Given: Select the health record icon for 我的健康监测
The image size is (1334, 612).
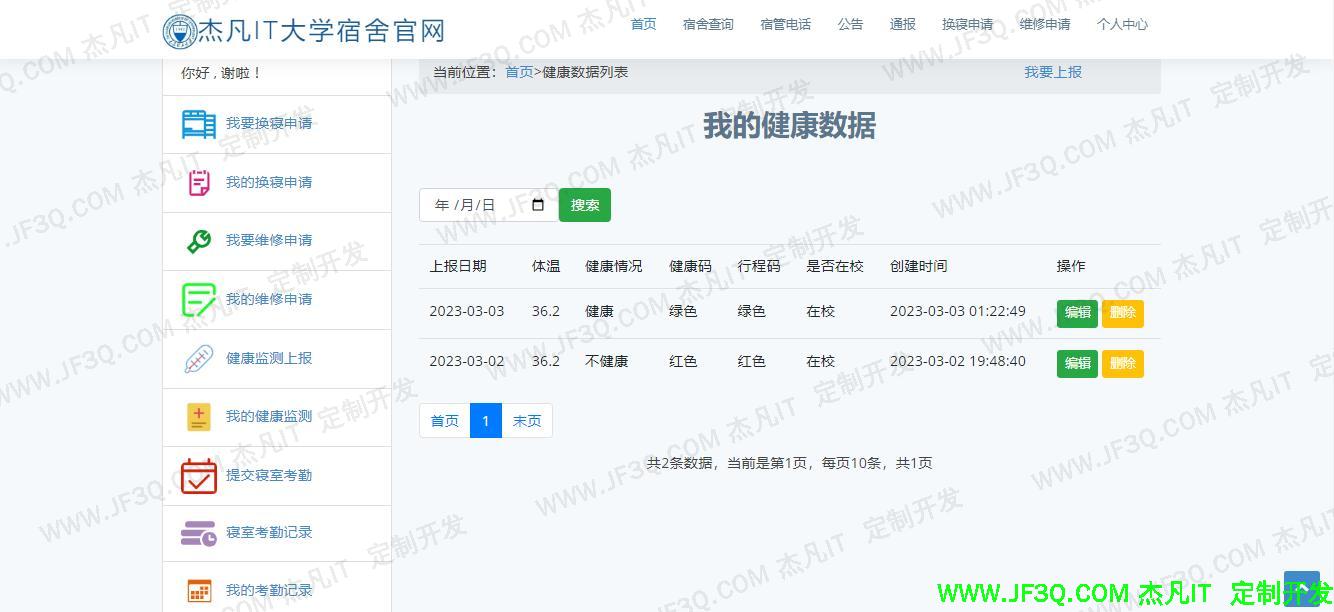Looking at the screenshot, I should [197, 416].
